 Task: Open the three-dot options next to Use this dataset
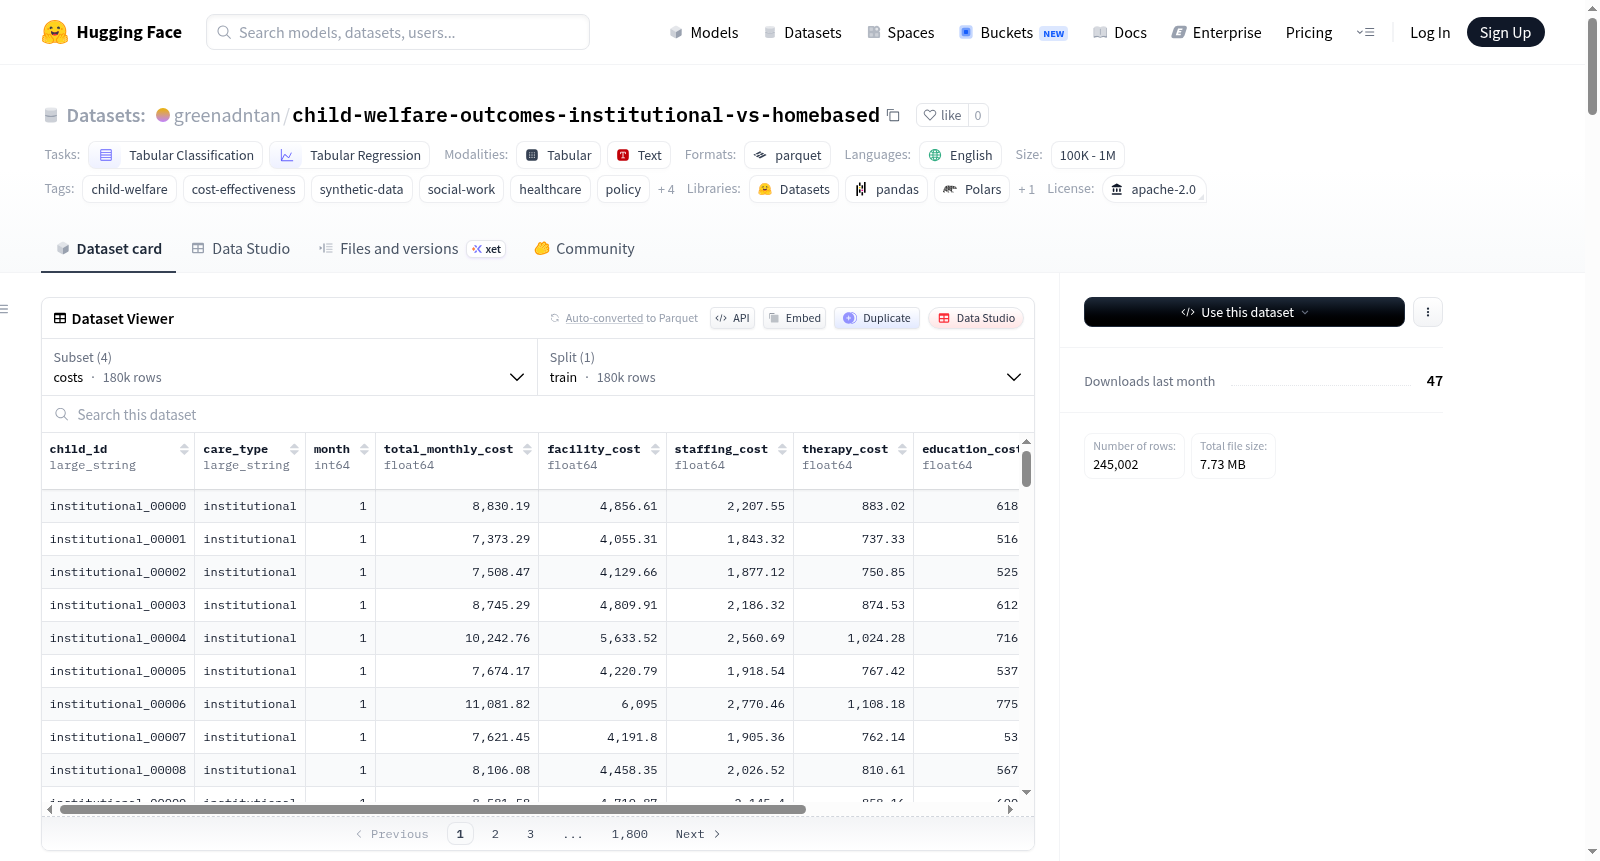(1428, 312)
